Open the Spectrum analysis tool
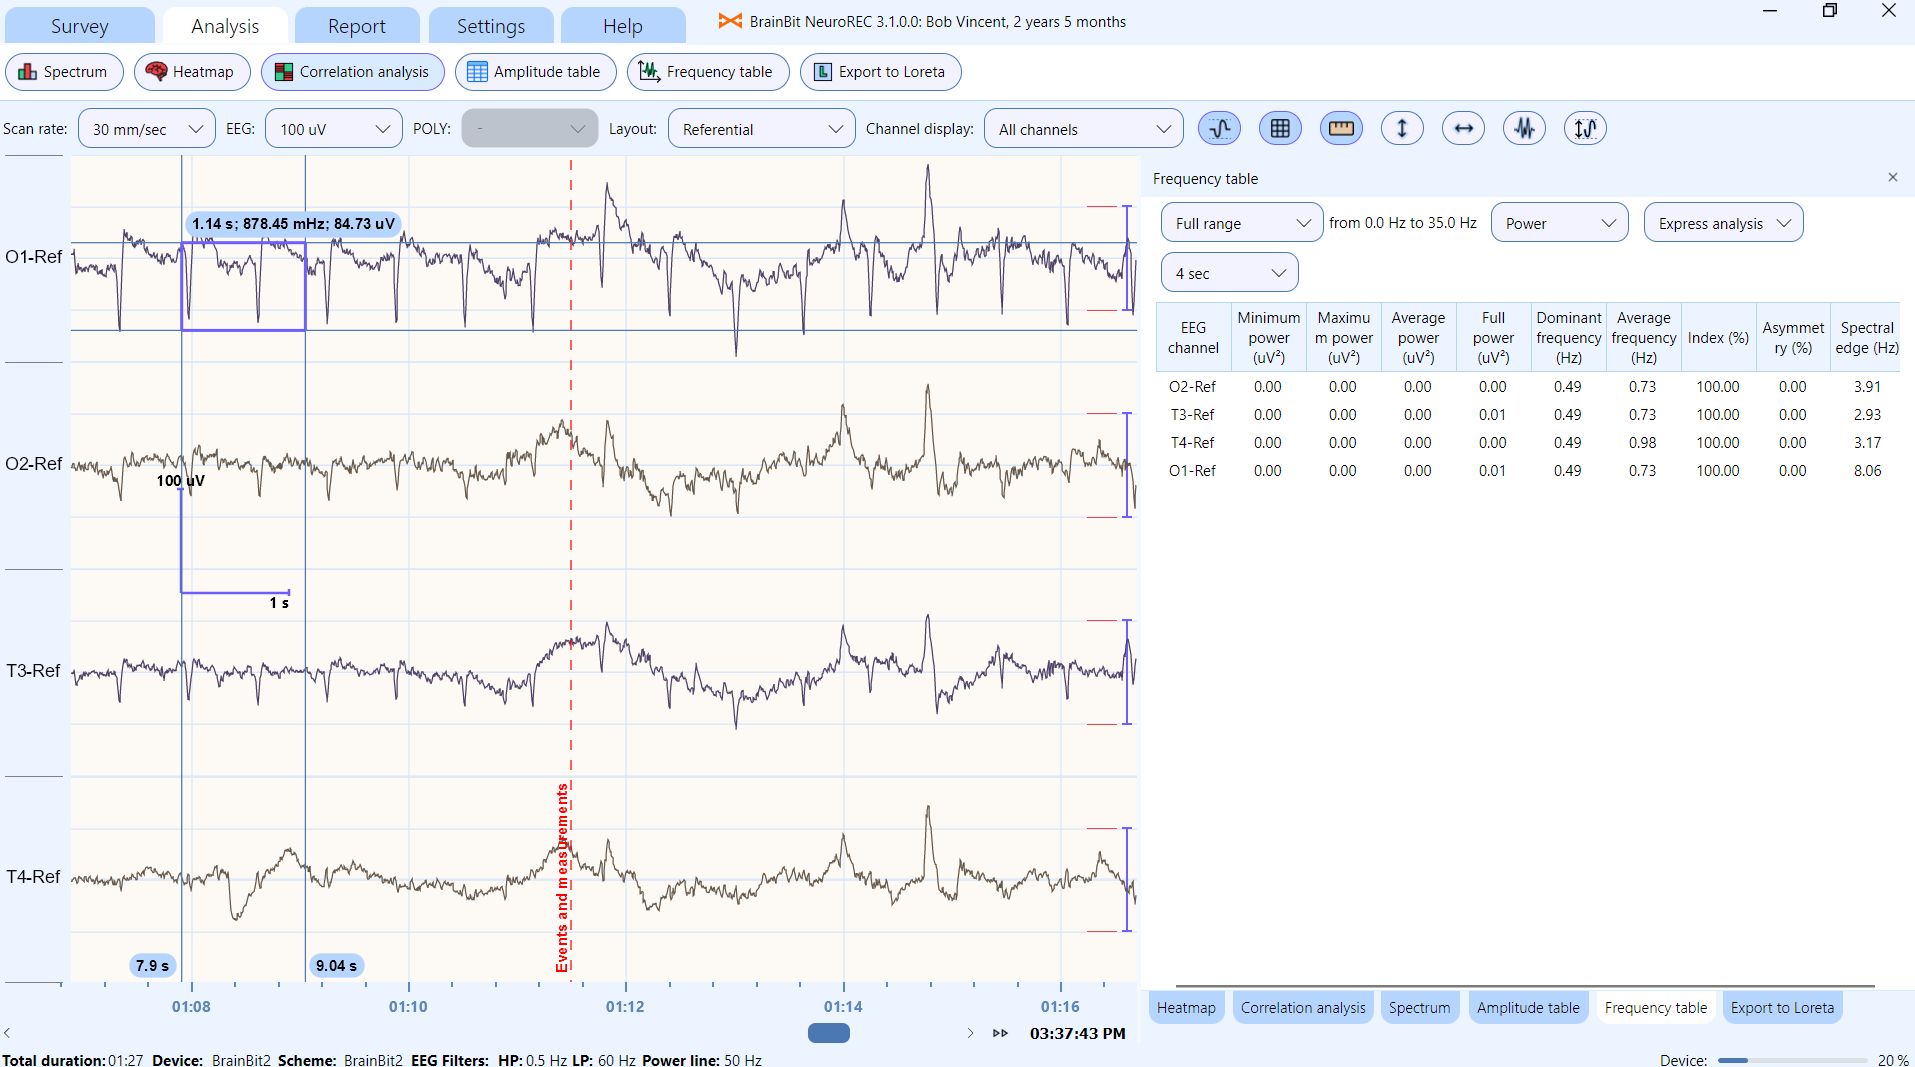The height and width of the screenshot is (1067, 1915). [x=63, y=72]
